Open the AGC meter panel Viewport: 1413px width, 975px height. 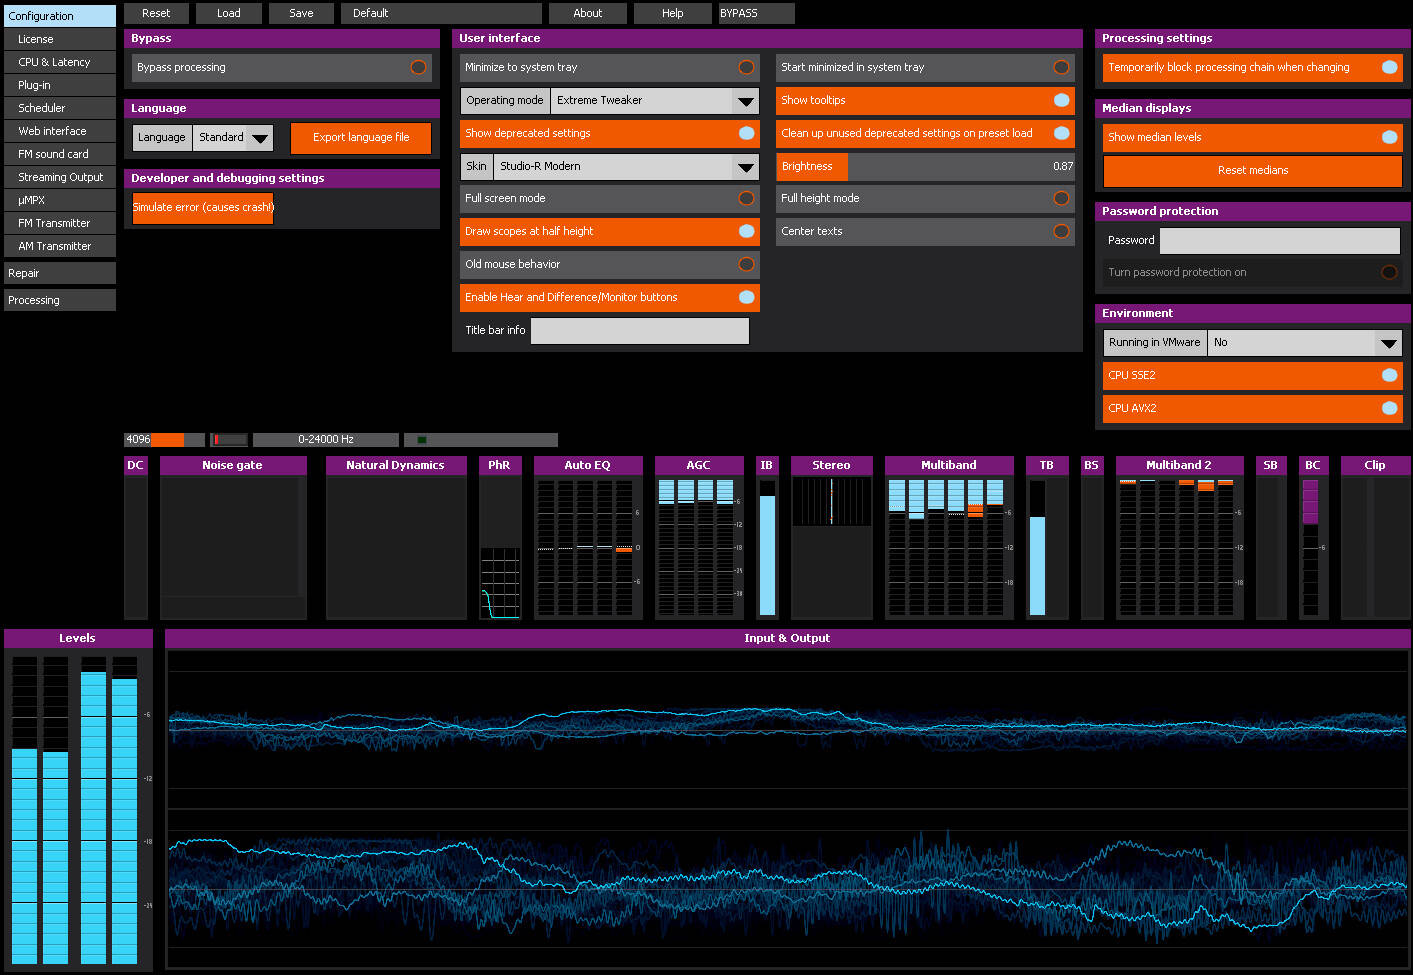coord(699,537)
